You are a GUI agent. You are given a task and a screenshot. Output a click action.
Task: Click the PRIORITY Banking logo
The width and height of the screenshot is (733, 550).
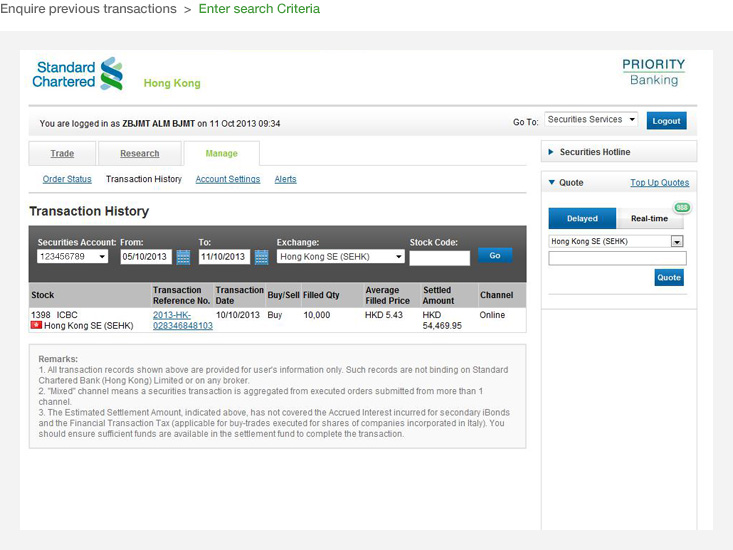pos(654,72)
